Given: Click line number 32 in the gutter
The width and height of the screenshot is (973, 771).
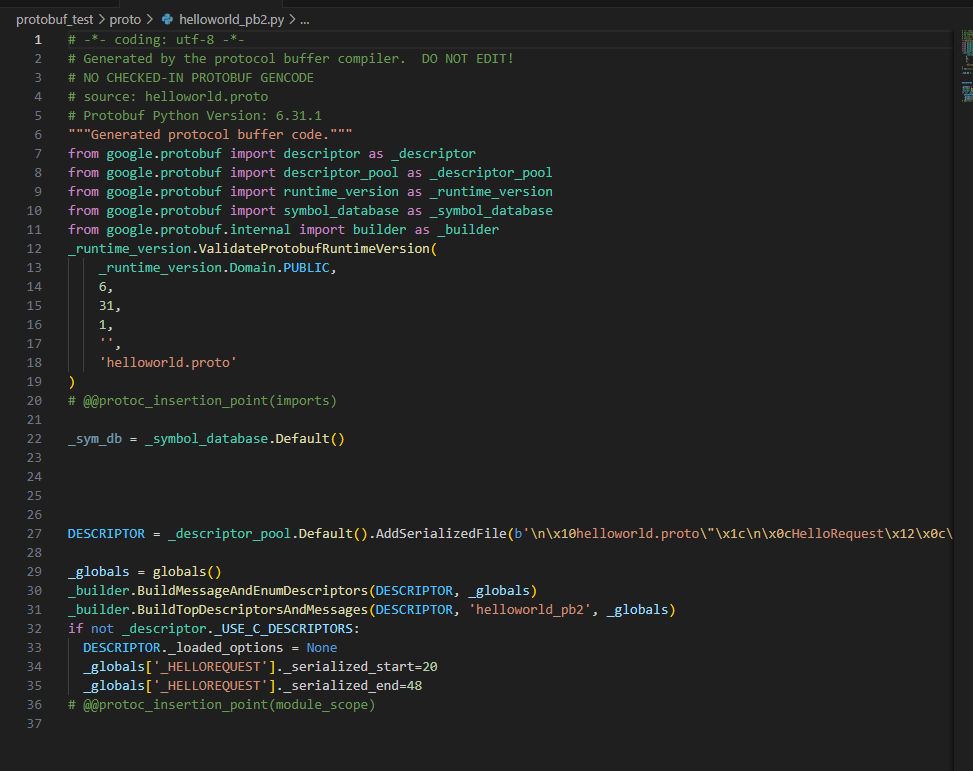Looking at the screenshot, I should [35, 628].
